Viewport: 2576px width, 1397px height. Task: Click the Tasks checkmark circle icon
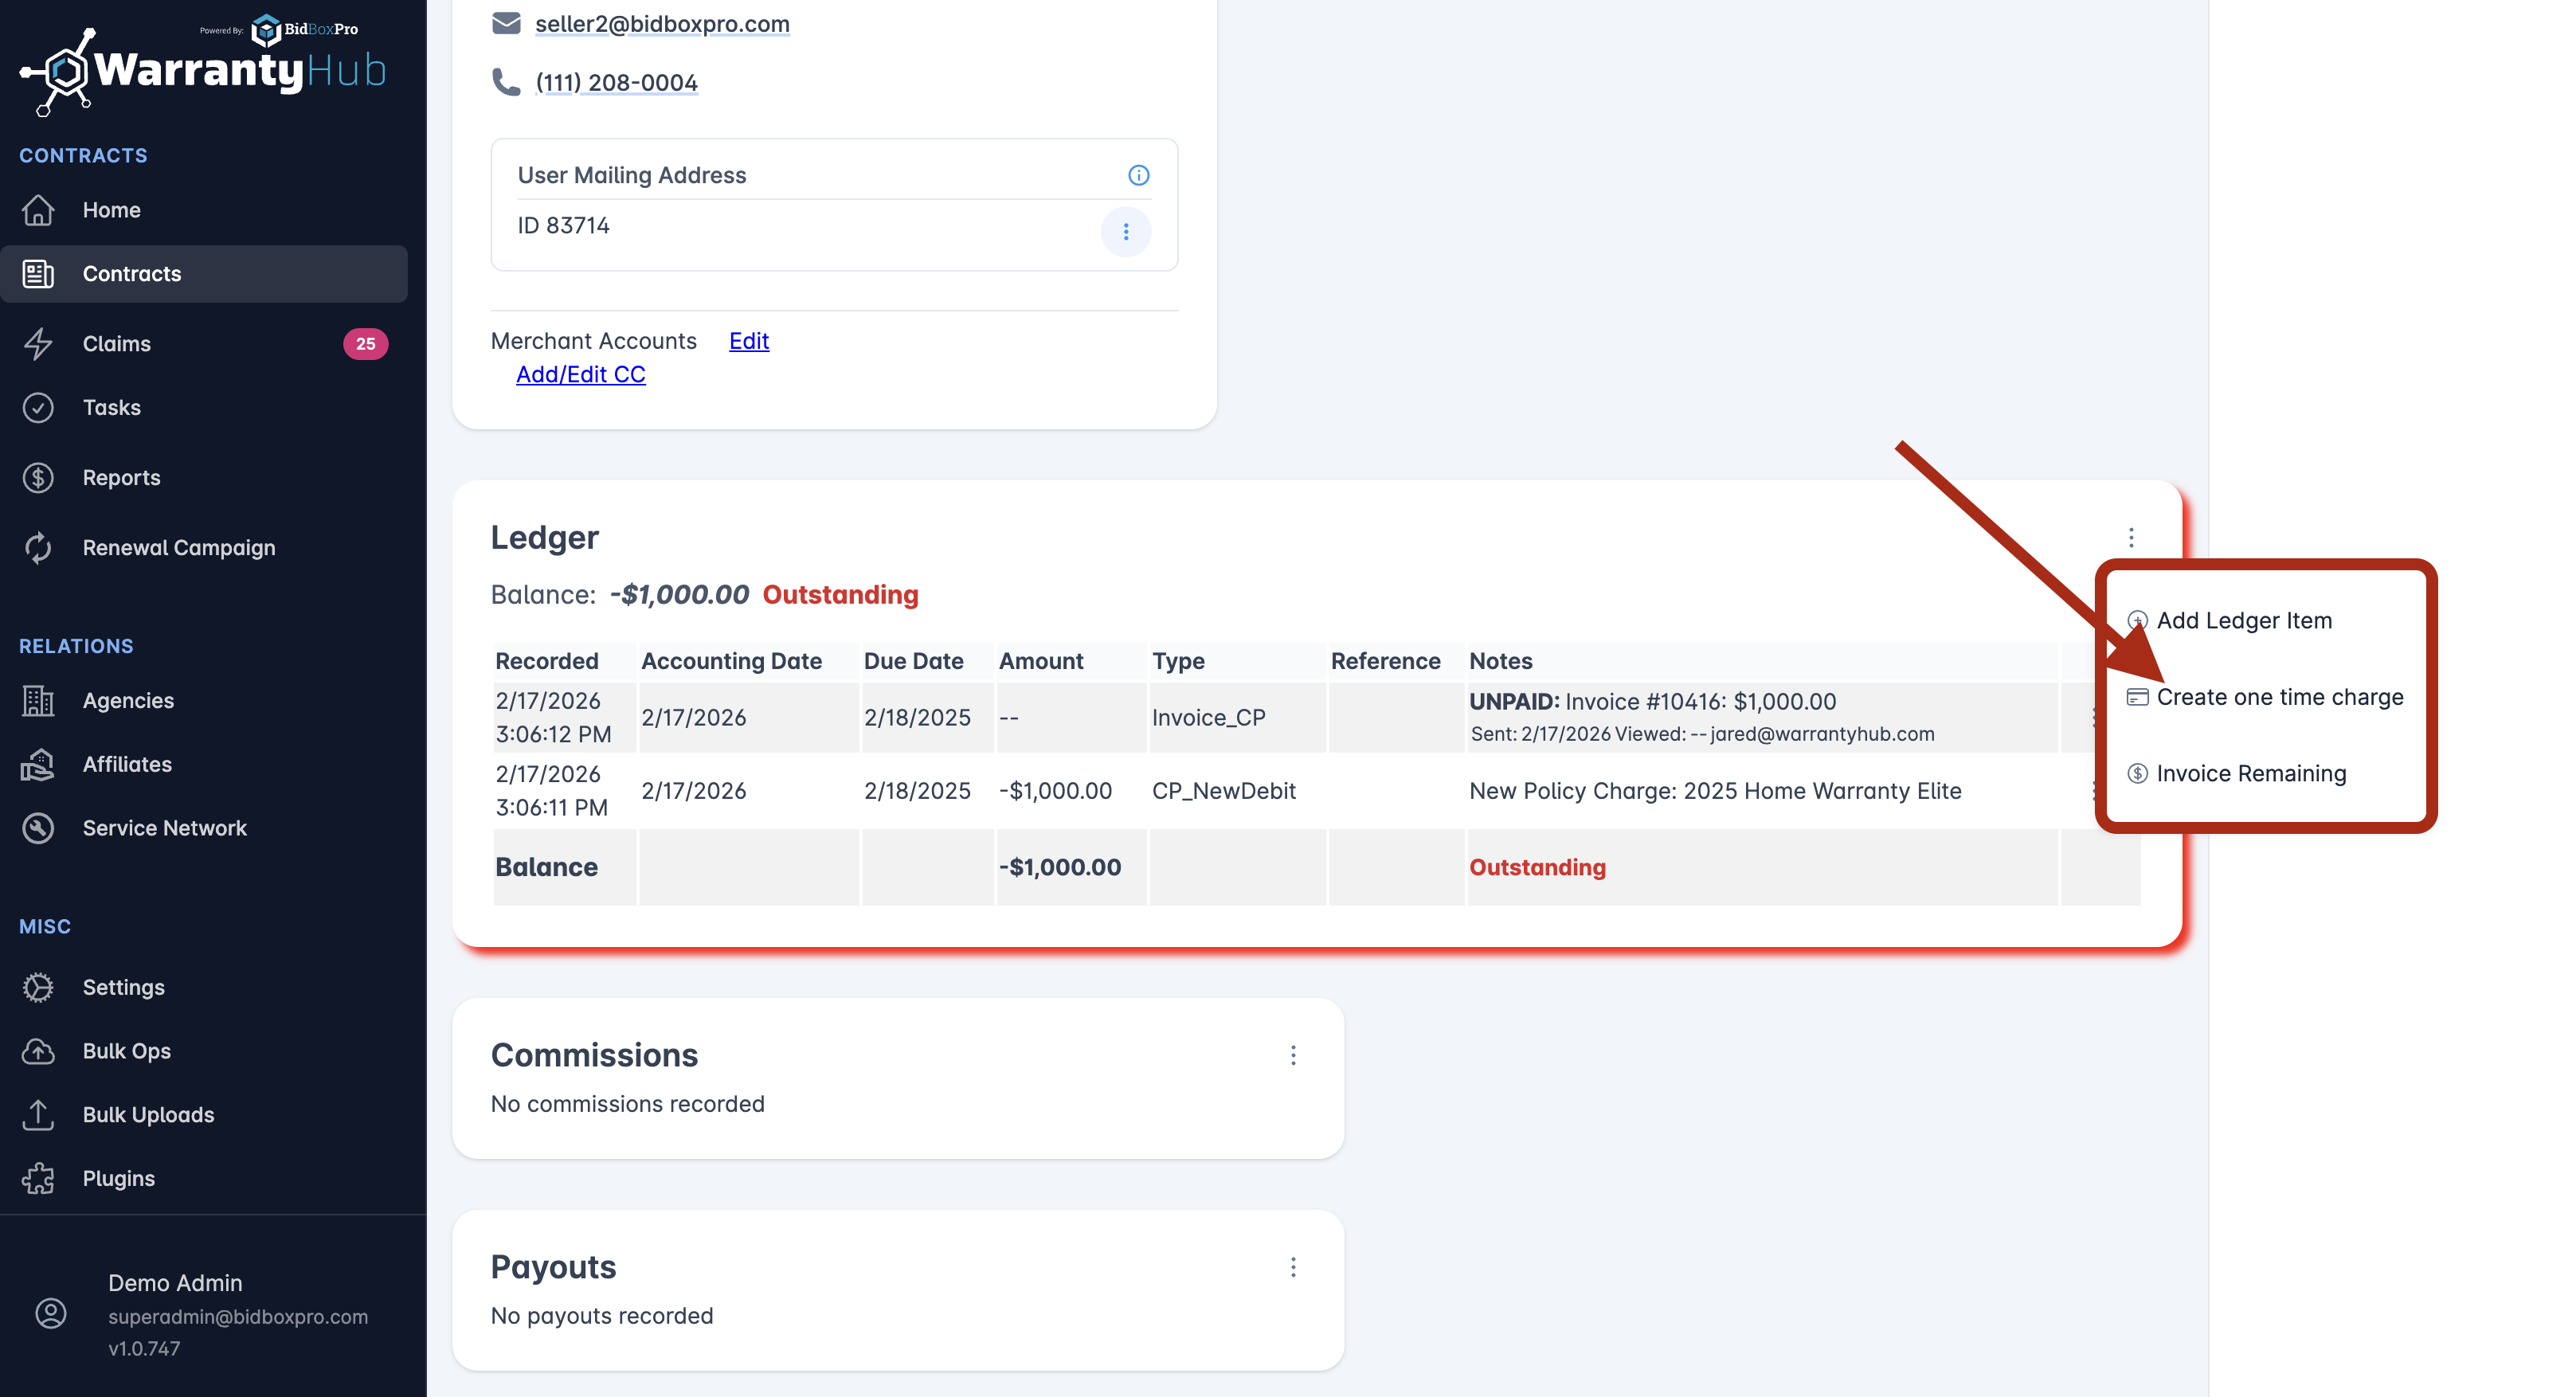[x=38, y=407]
